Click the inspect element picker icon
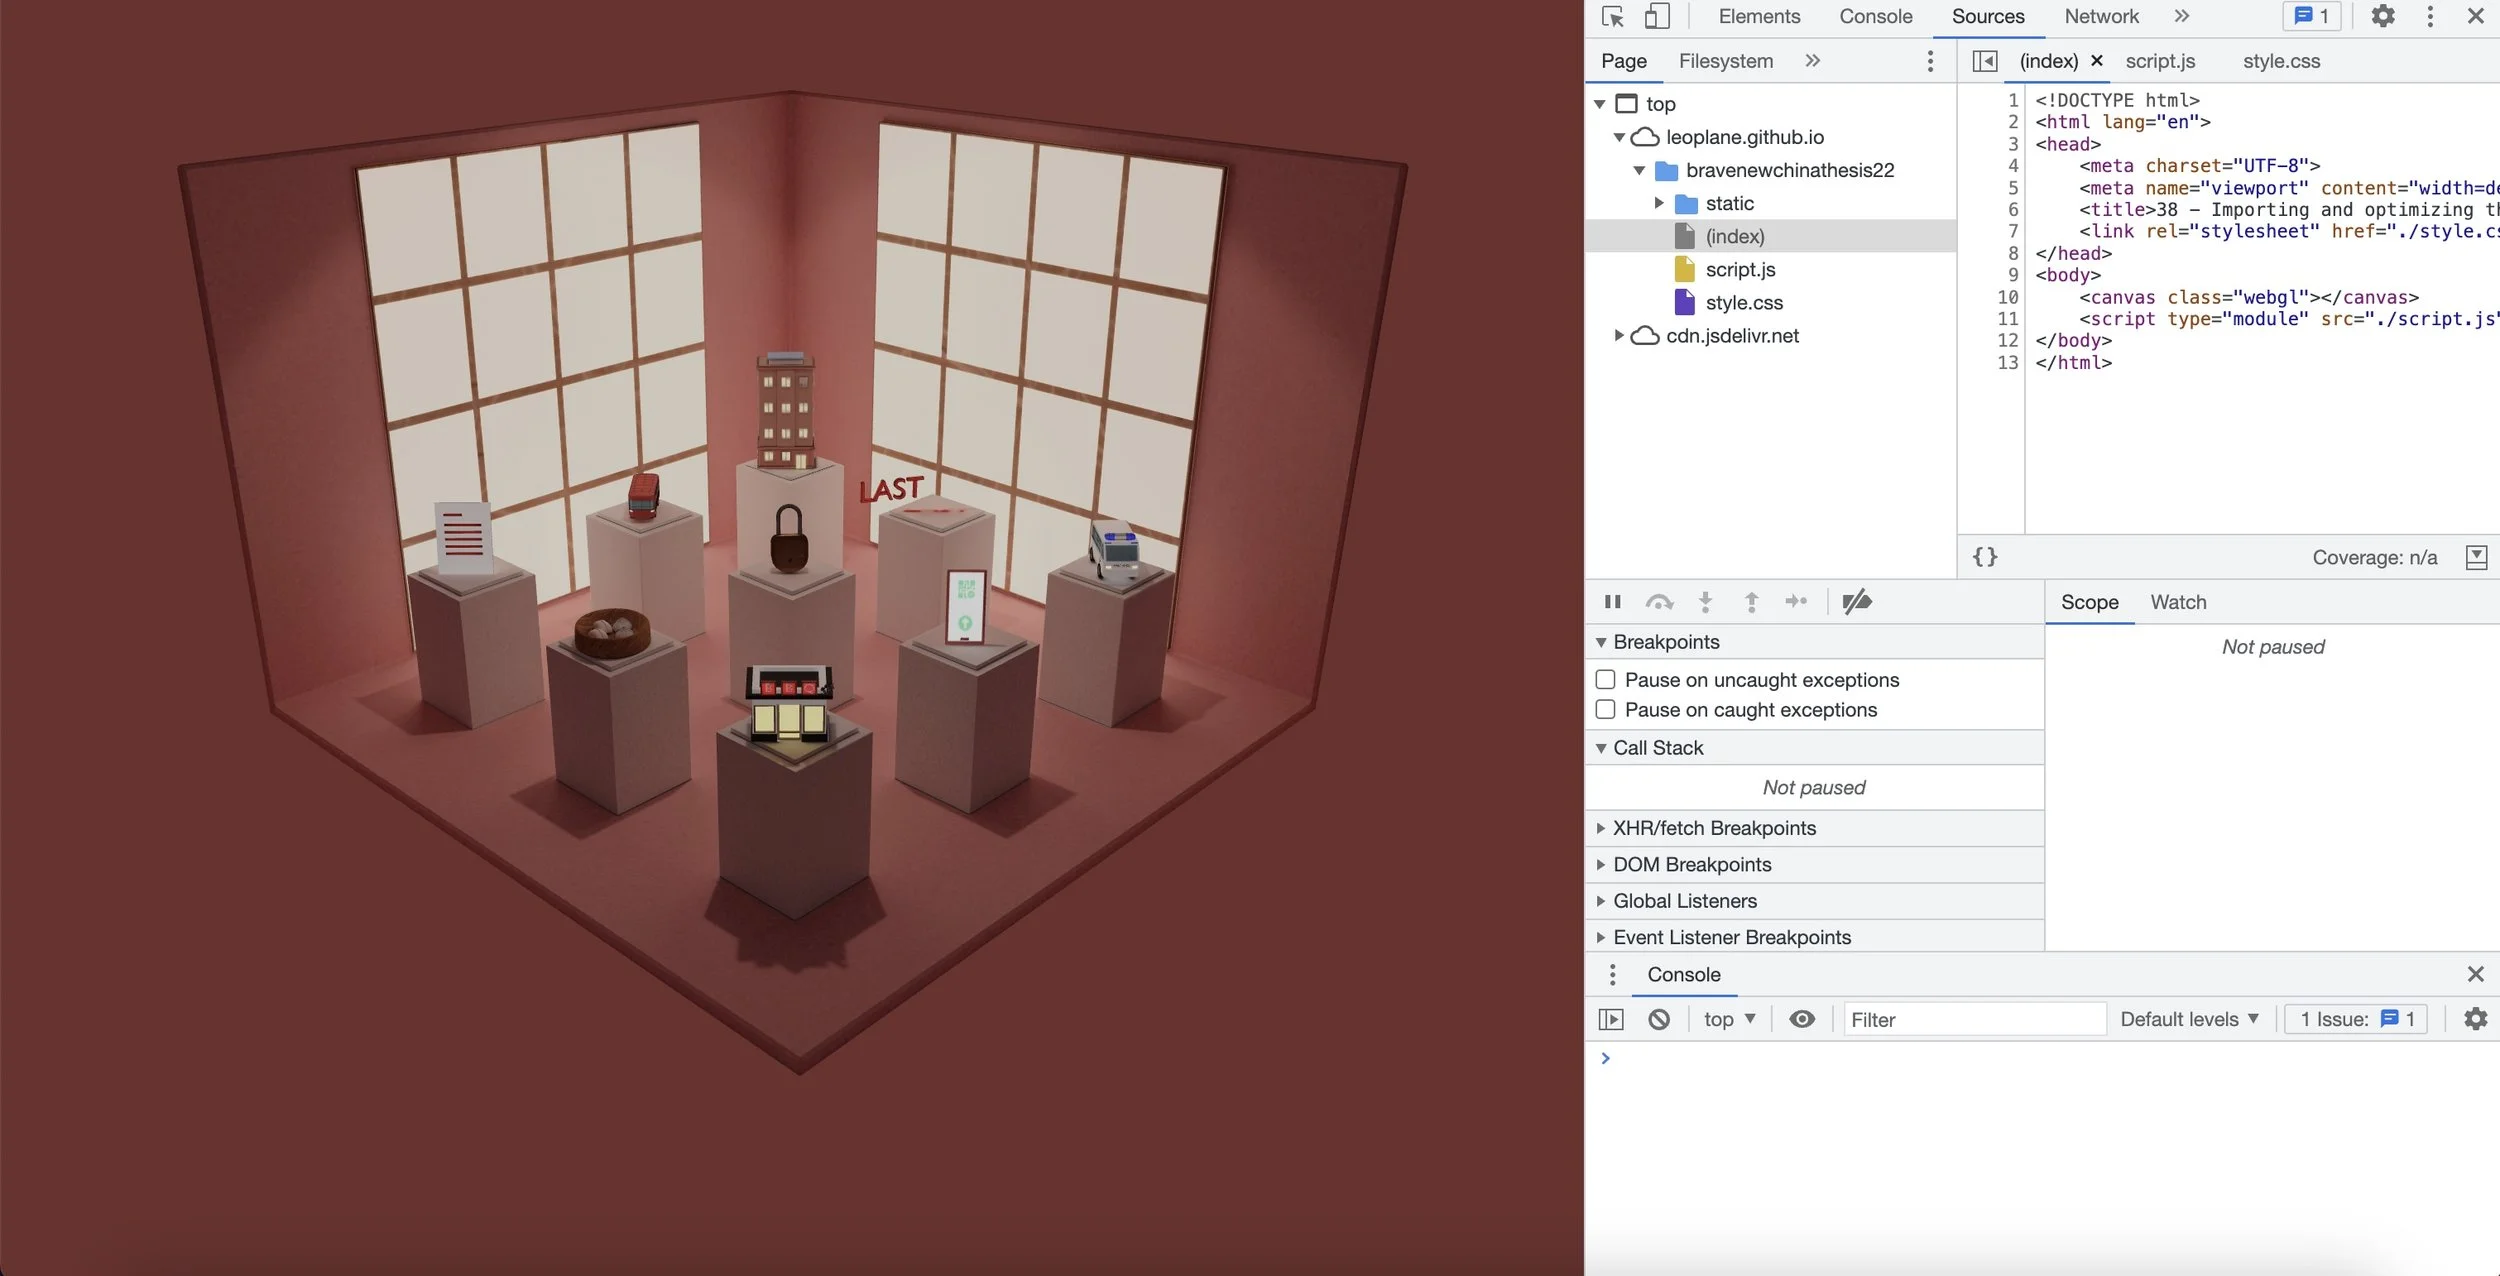This screenshot has width=2500, height=1276. 1612,17
